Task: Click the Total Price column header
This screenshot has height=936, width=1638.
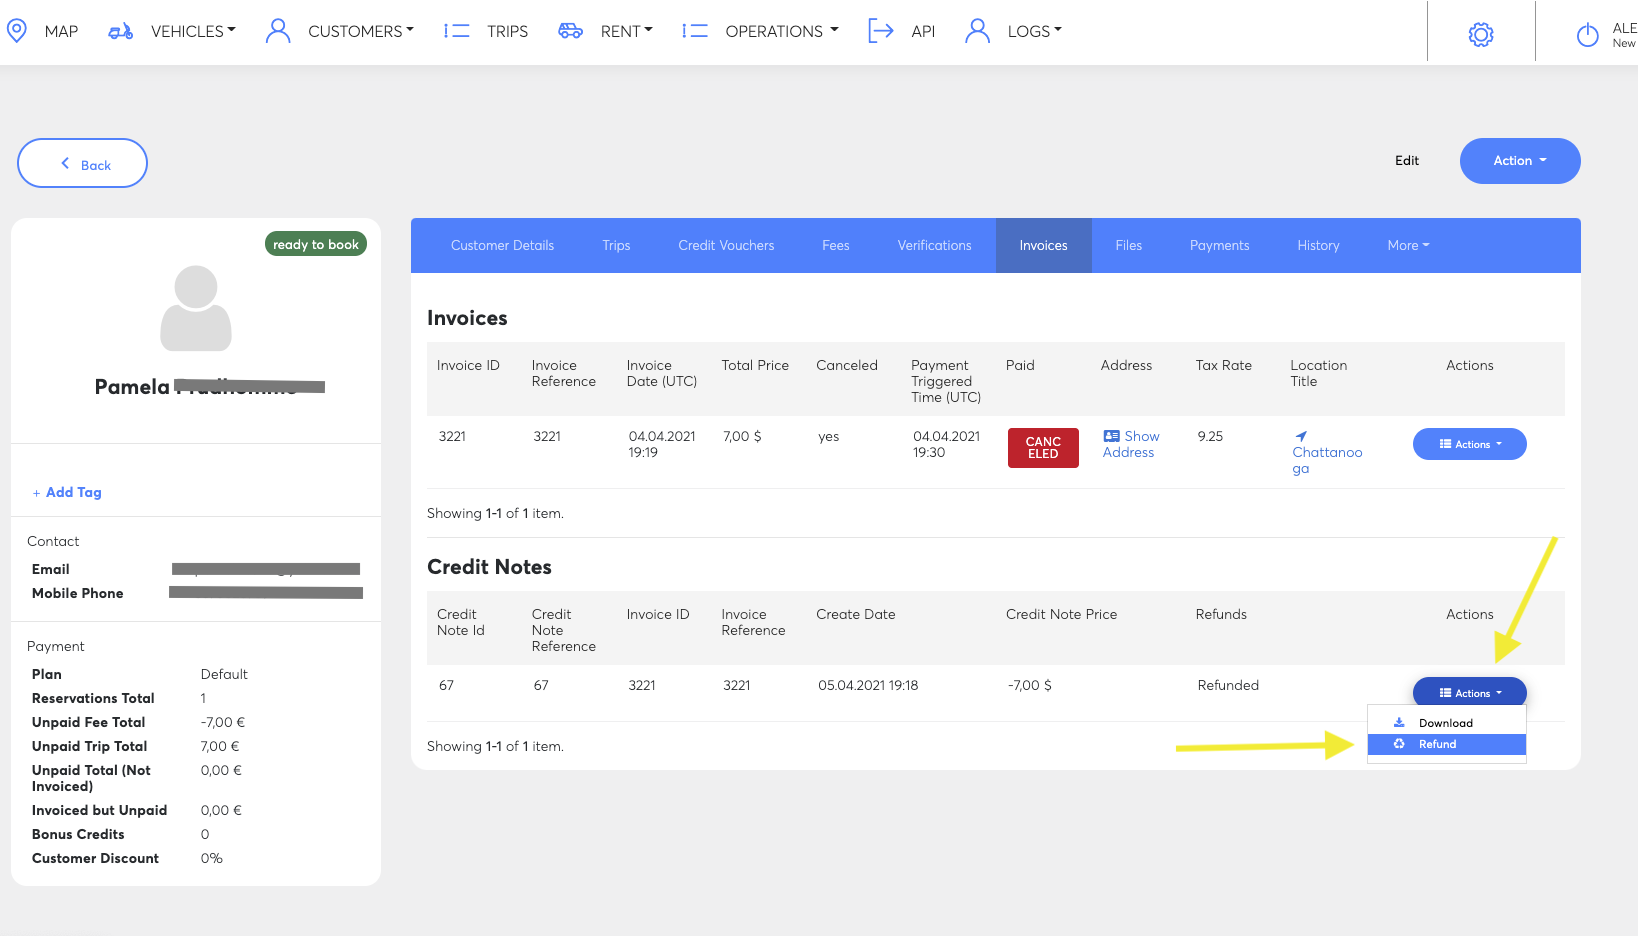Action: pyautogui.click(x=755, y=365)
